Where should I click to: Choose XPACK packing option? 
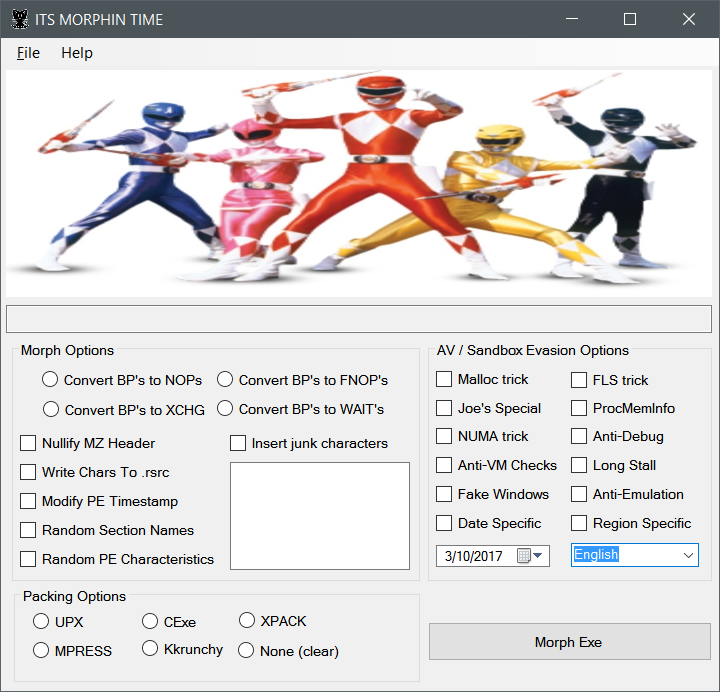tap(247, 620)
